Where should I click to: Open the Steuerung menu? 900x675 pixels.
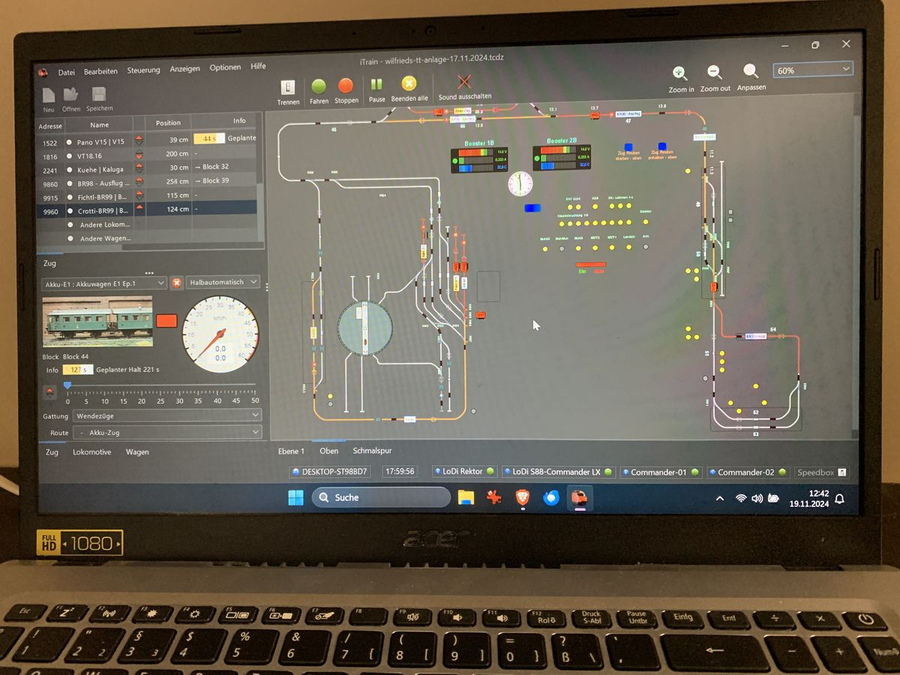tap(143, 70)
